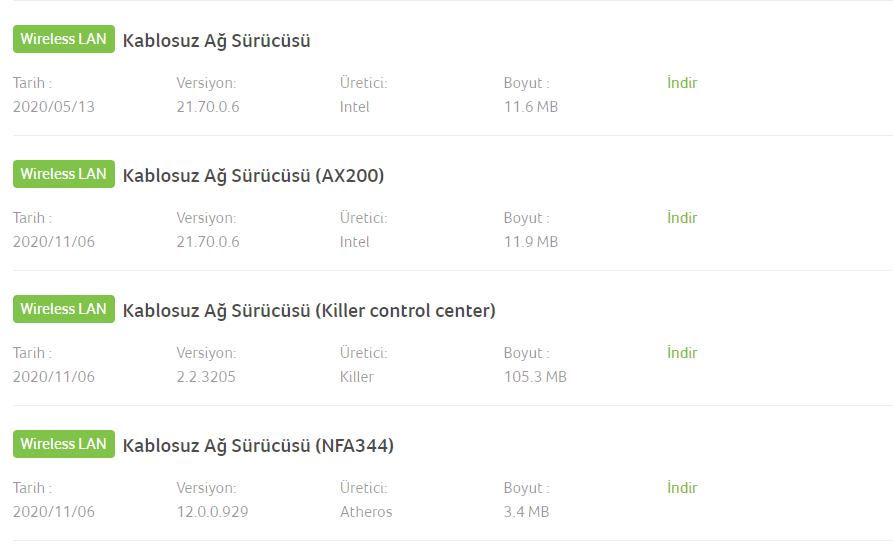893x549 pixels.
Task: Click İndir for Killer control center
Action: click(x=682, y=353)
